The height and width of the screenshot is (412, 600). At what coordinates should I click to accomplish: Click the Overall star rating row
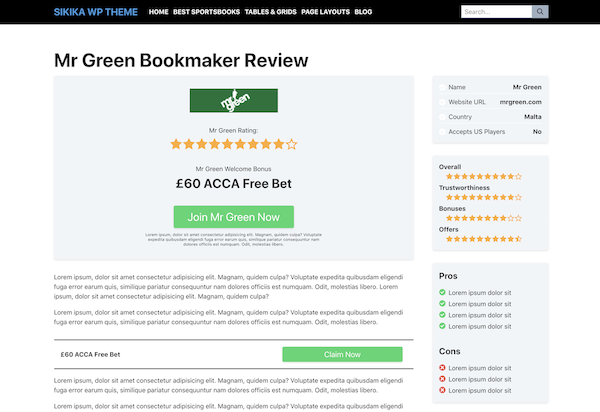pyautogui.click(x=484, y=176)
